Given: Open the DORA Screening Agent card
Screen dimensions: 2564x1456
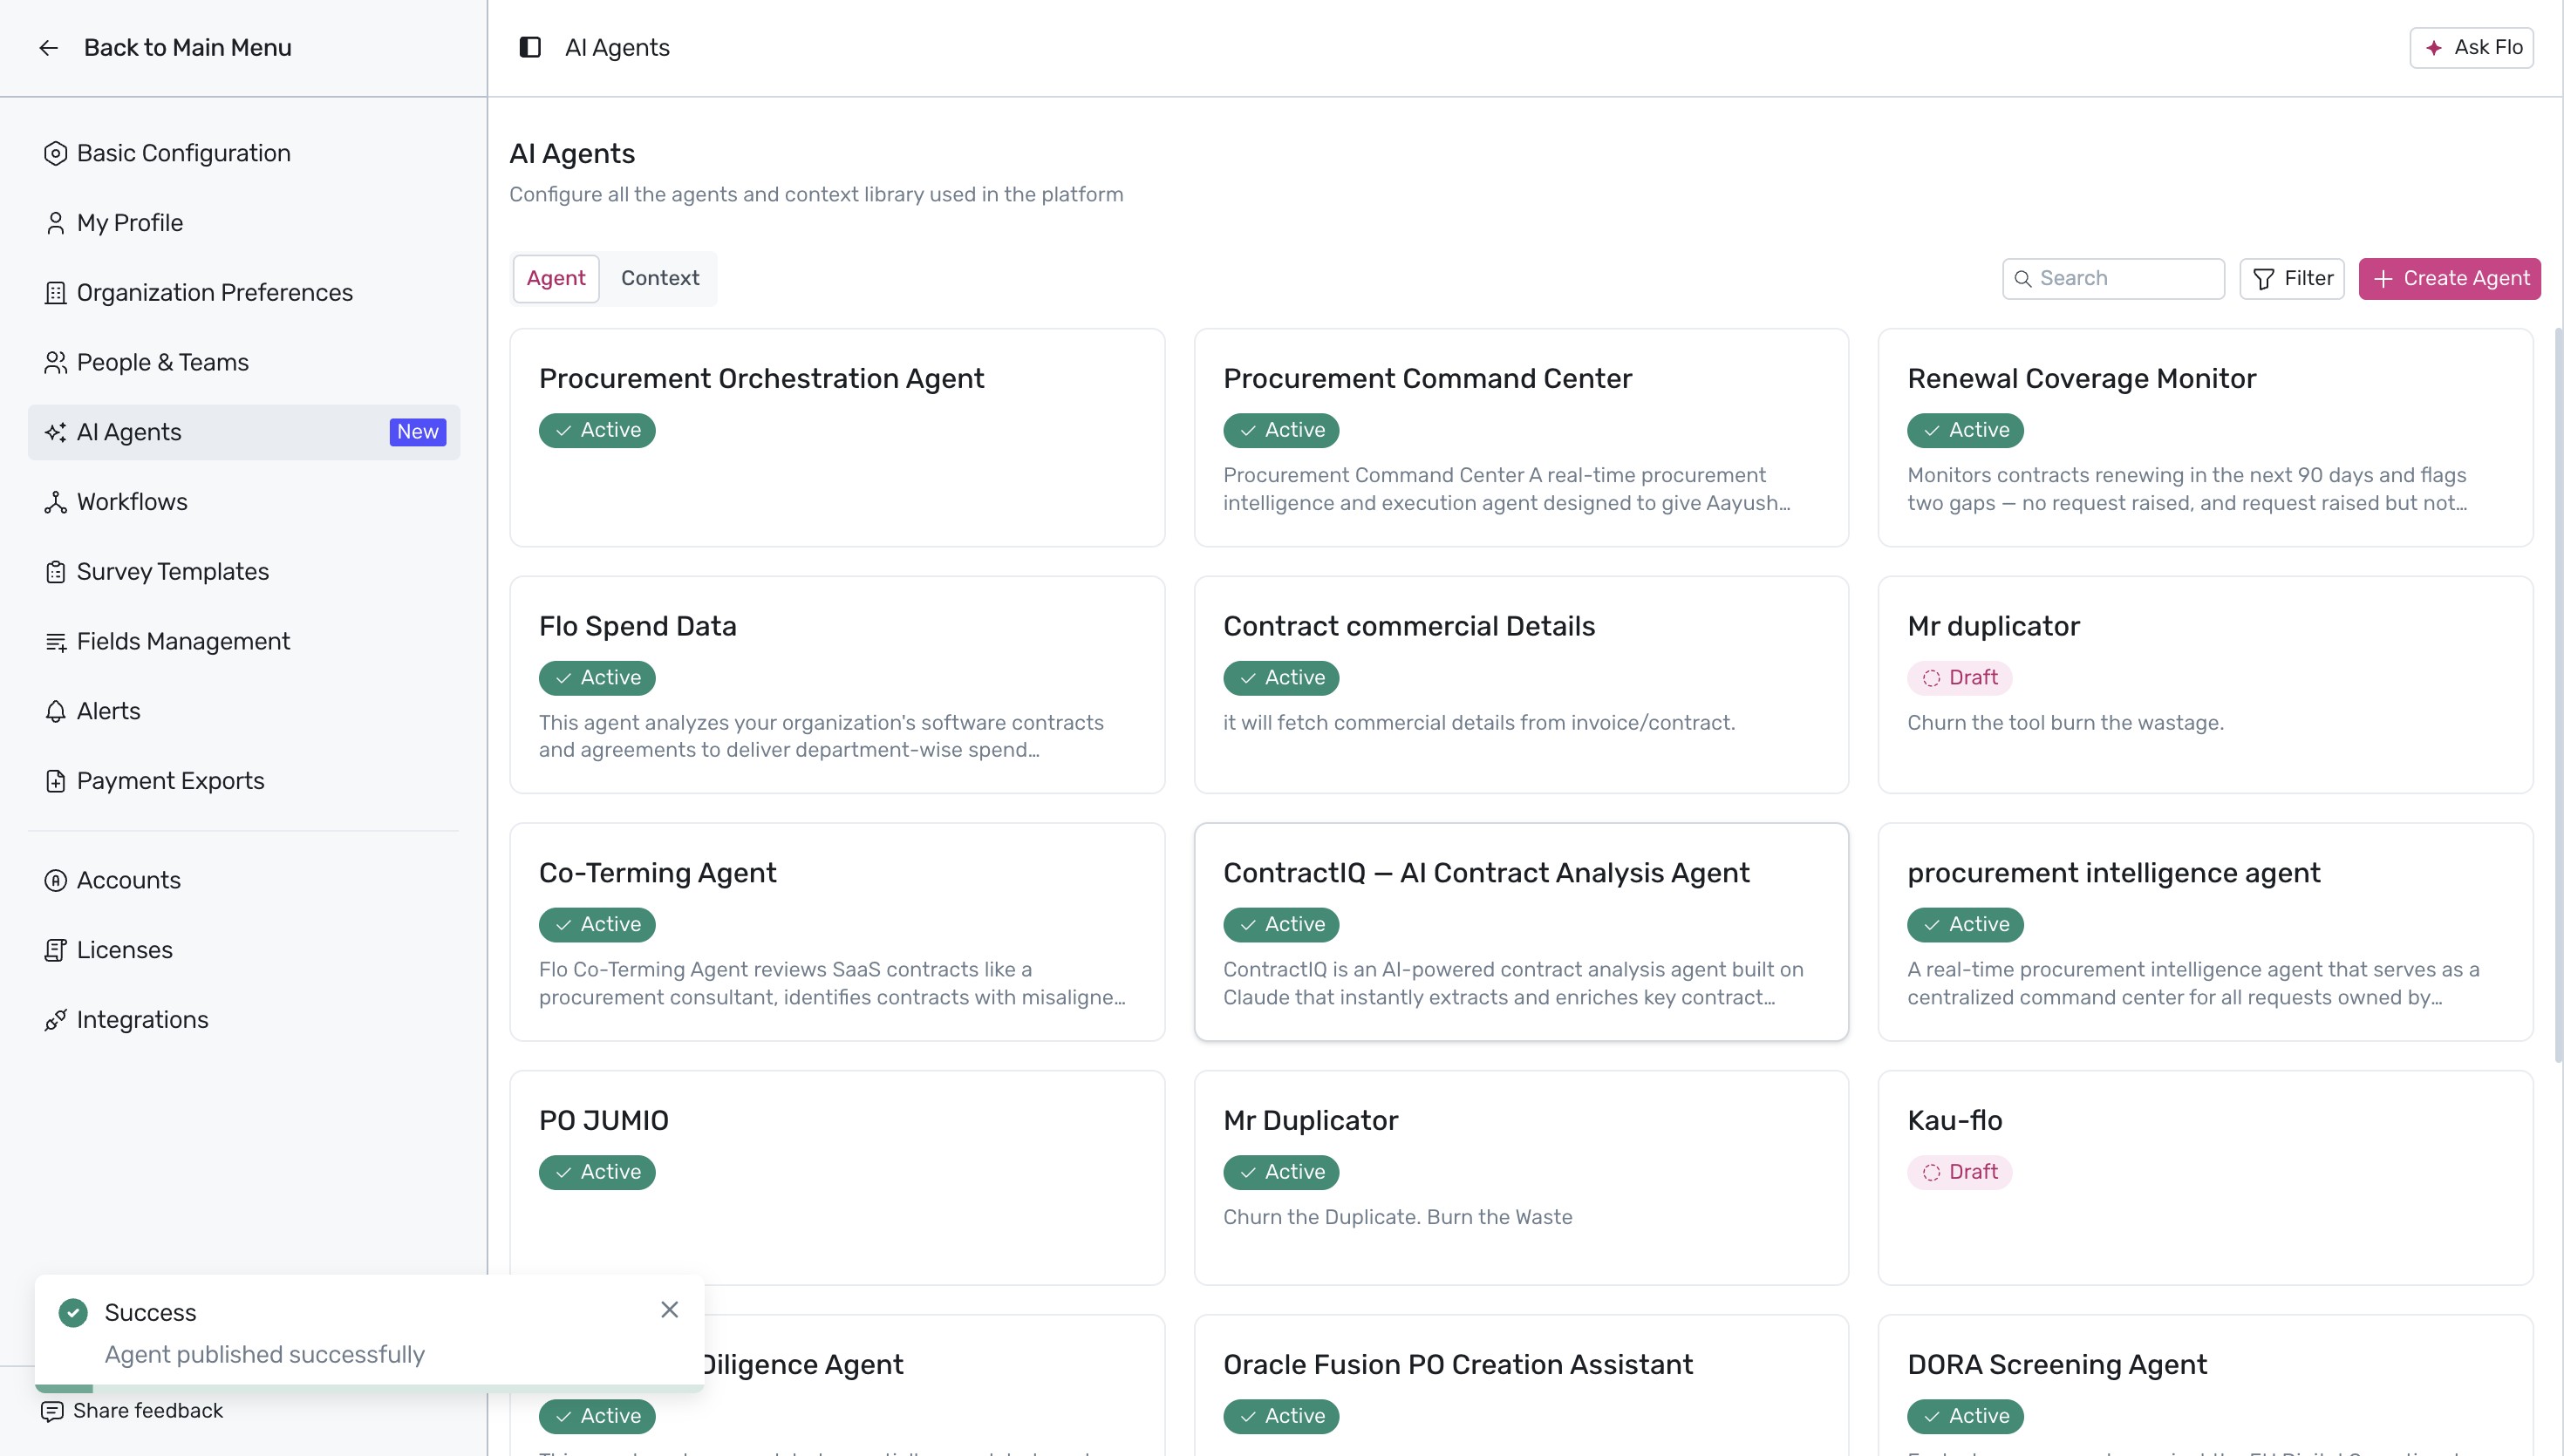Looking at the screenshot, I should pyautogui.click(x=2205, y=1386).
